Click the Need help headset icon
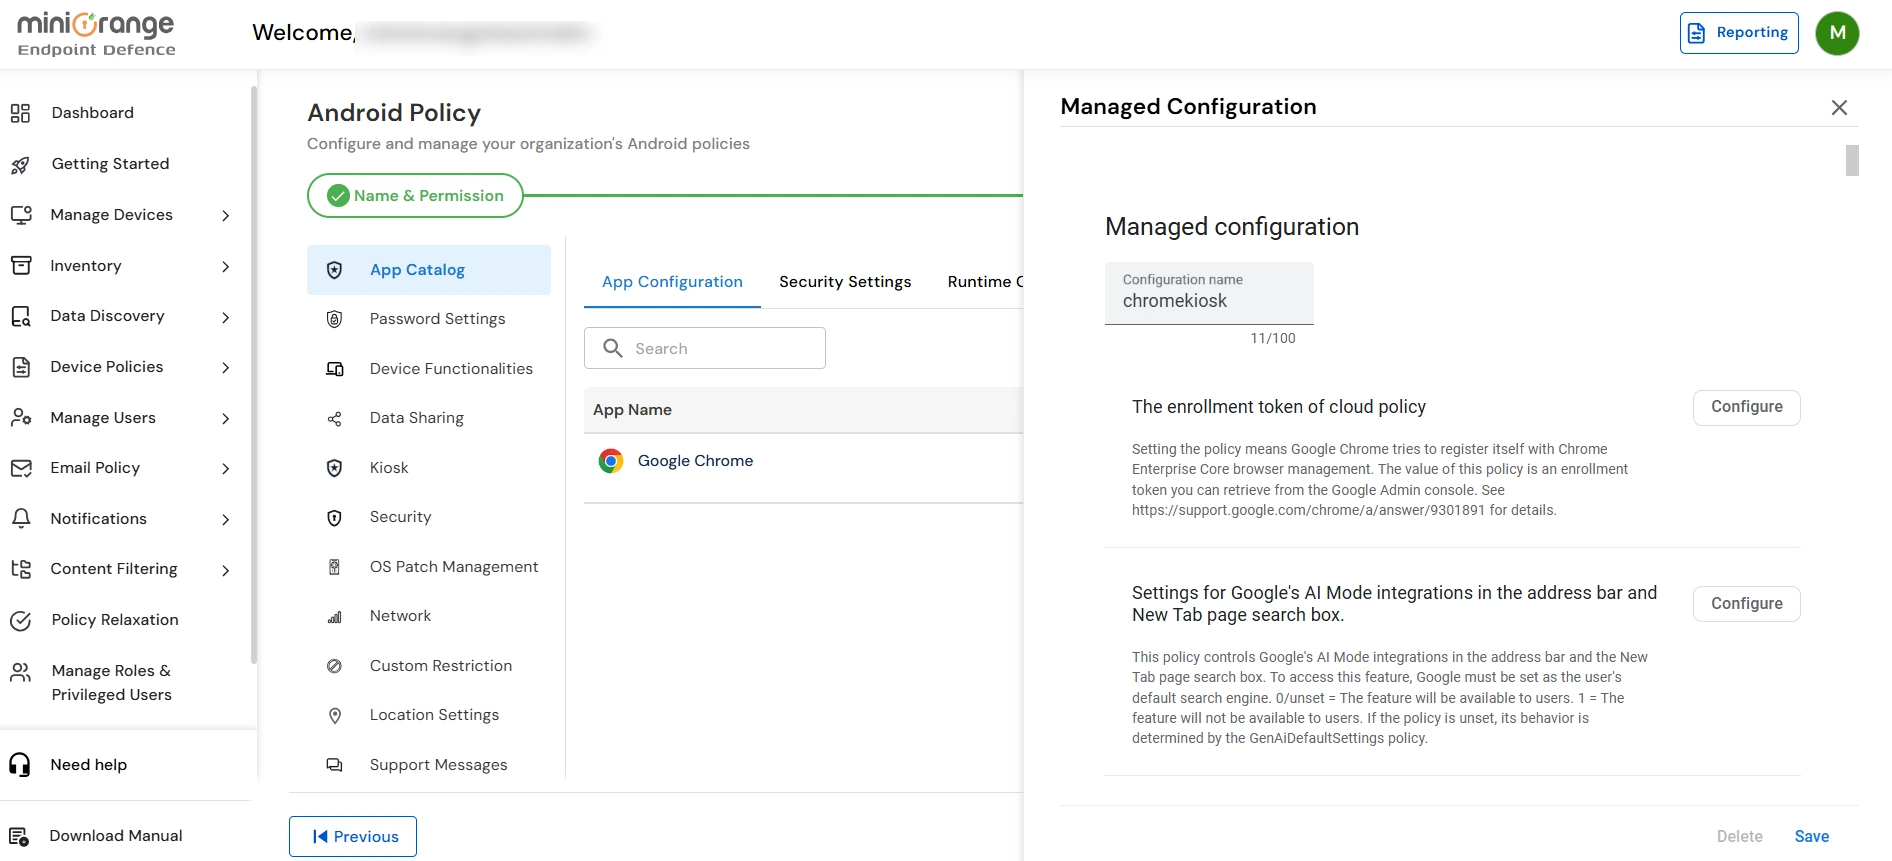 (20, 765)
